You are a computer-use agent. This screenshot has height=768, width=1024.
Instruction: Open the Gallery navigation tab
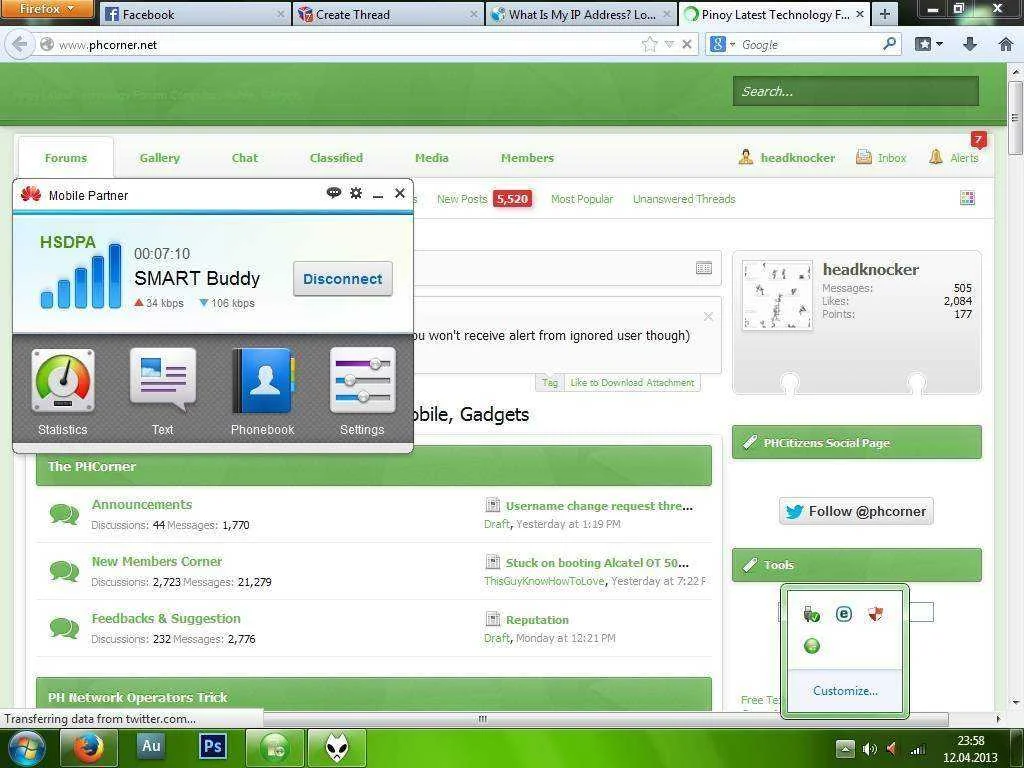tap(159, 157)
